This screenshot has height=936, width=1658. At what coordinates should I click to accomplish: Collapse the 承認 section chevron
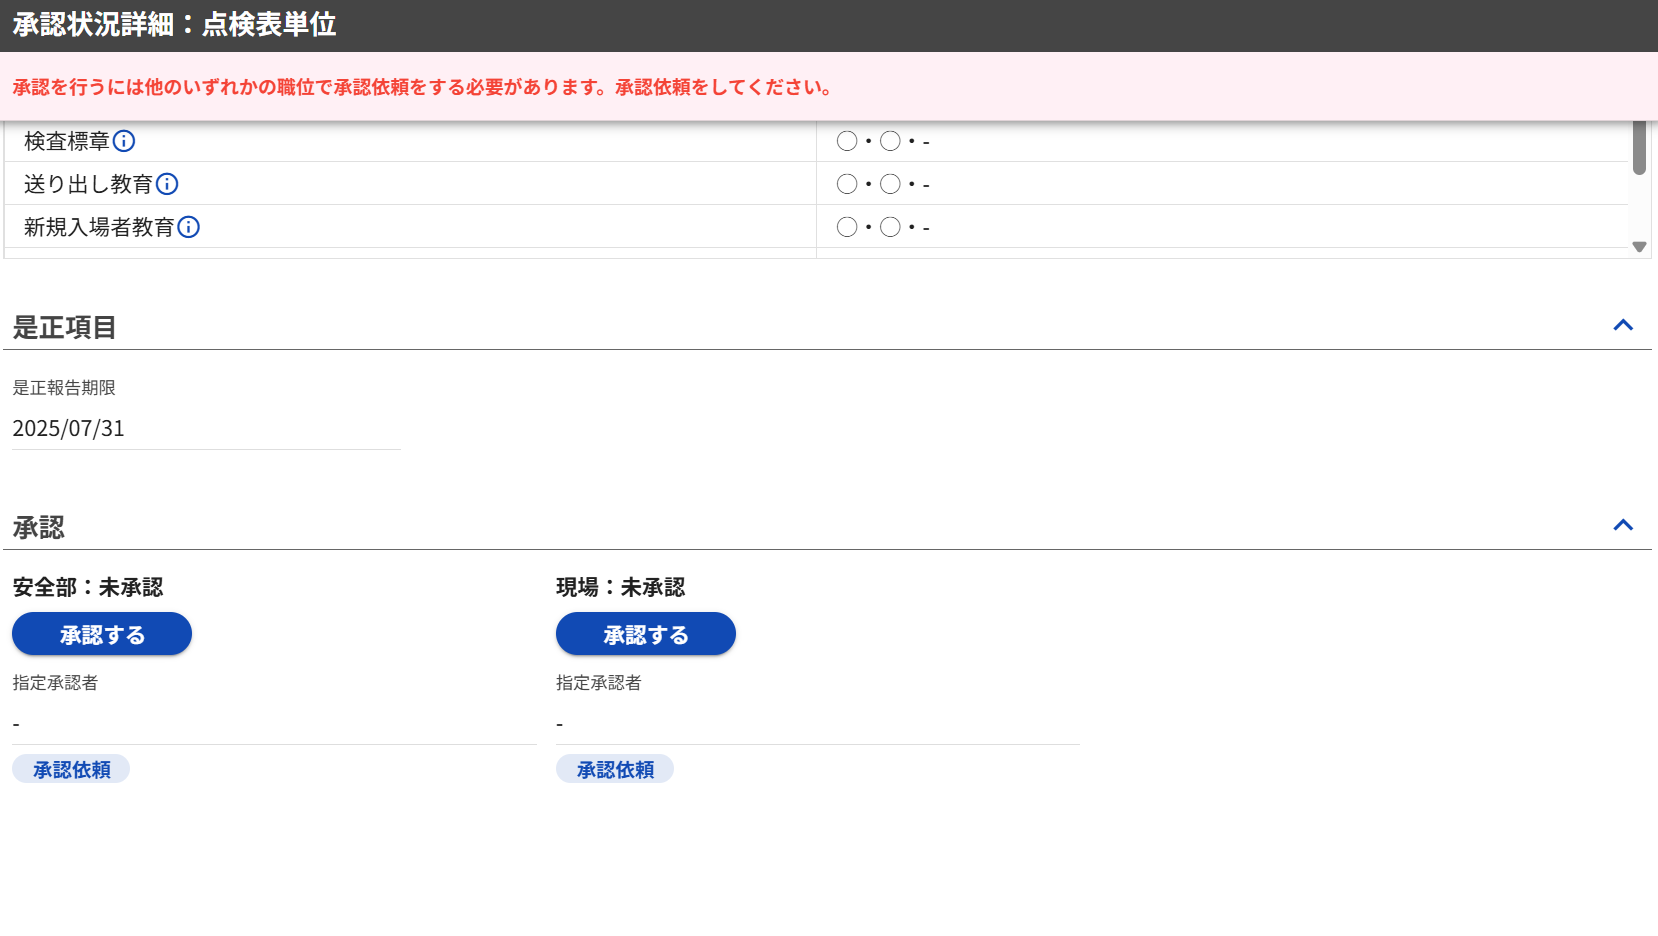pos(1623,525)
